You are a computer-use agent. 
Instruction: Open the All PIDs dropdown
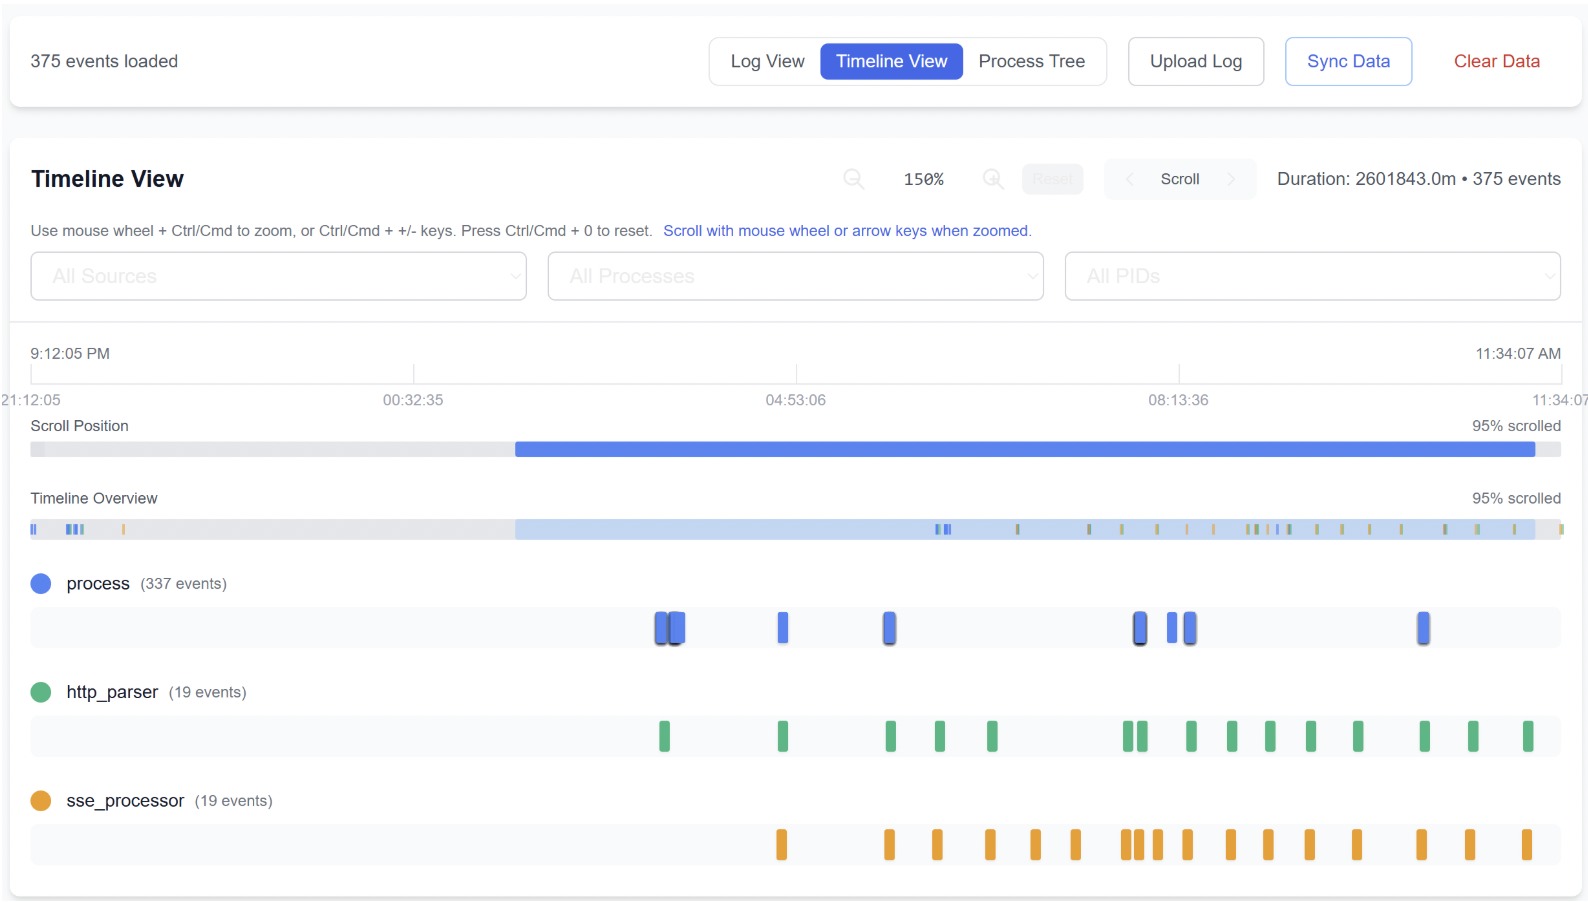point(1312,276)
